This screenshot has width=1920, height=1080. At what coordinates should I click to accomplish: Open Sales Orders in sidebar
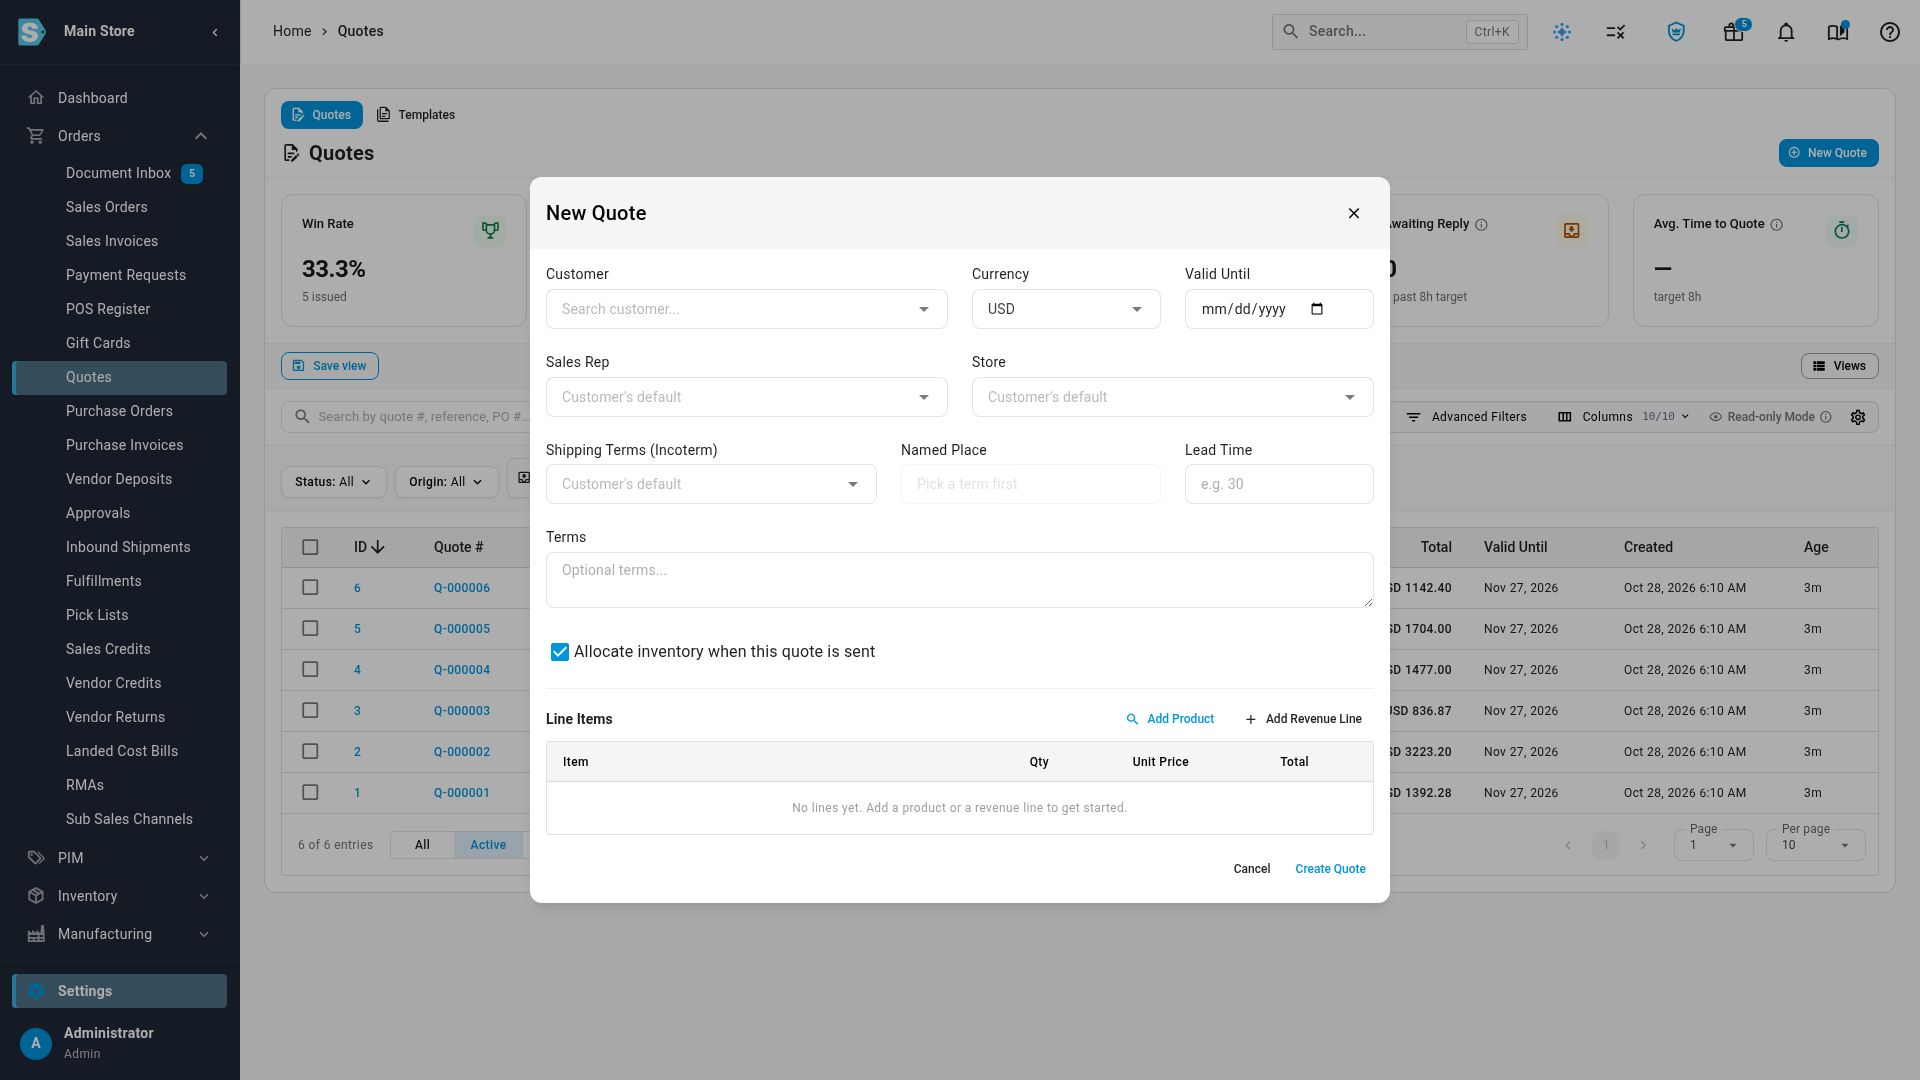tap(107, 207)
